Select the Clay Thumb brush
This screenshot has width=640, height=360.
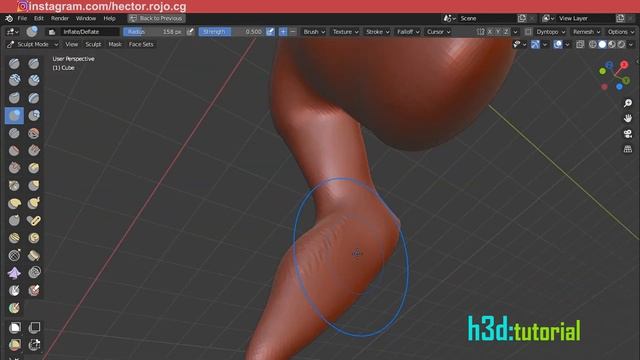(14, 98)
